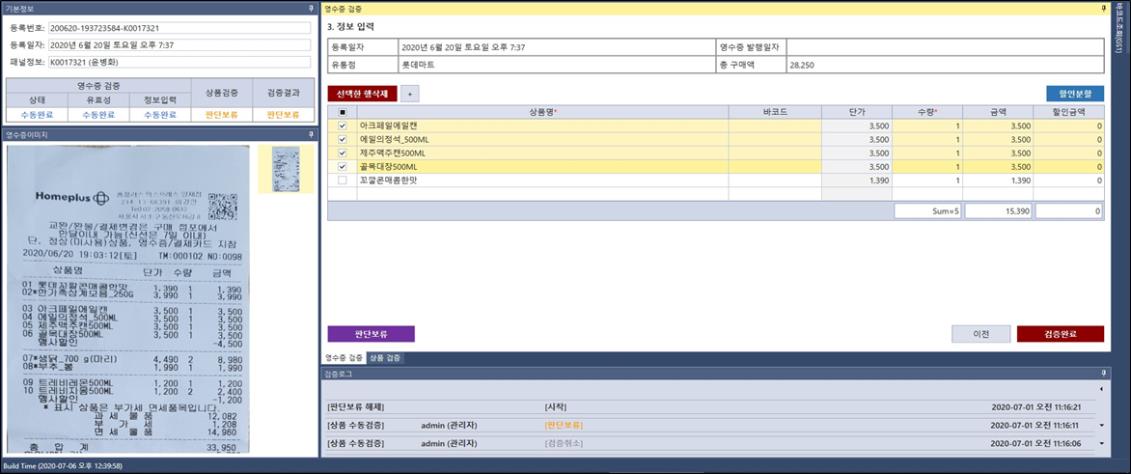
Task: Switch to the 영수증 검증 tab
Action: pos(344,357)
